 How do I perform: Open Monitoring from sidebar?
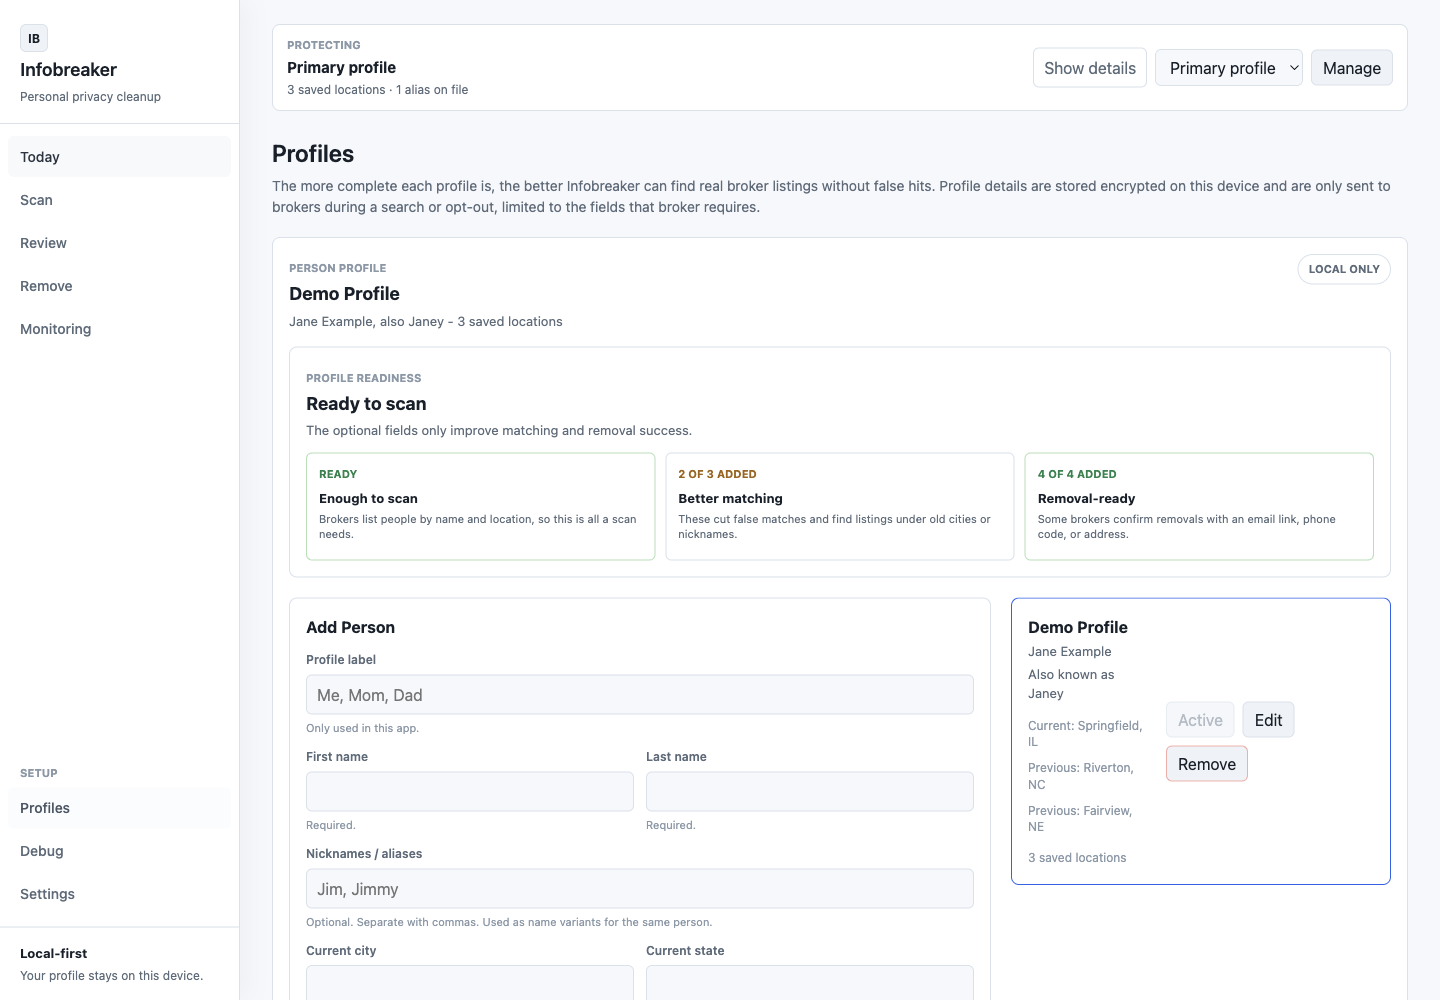[x=119, y=329]
